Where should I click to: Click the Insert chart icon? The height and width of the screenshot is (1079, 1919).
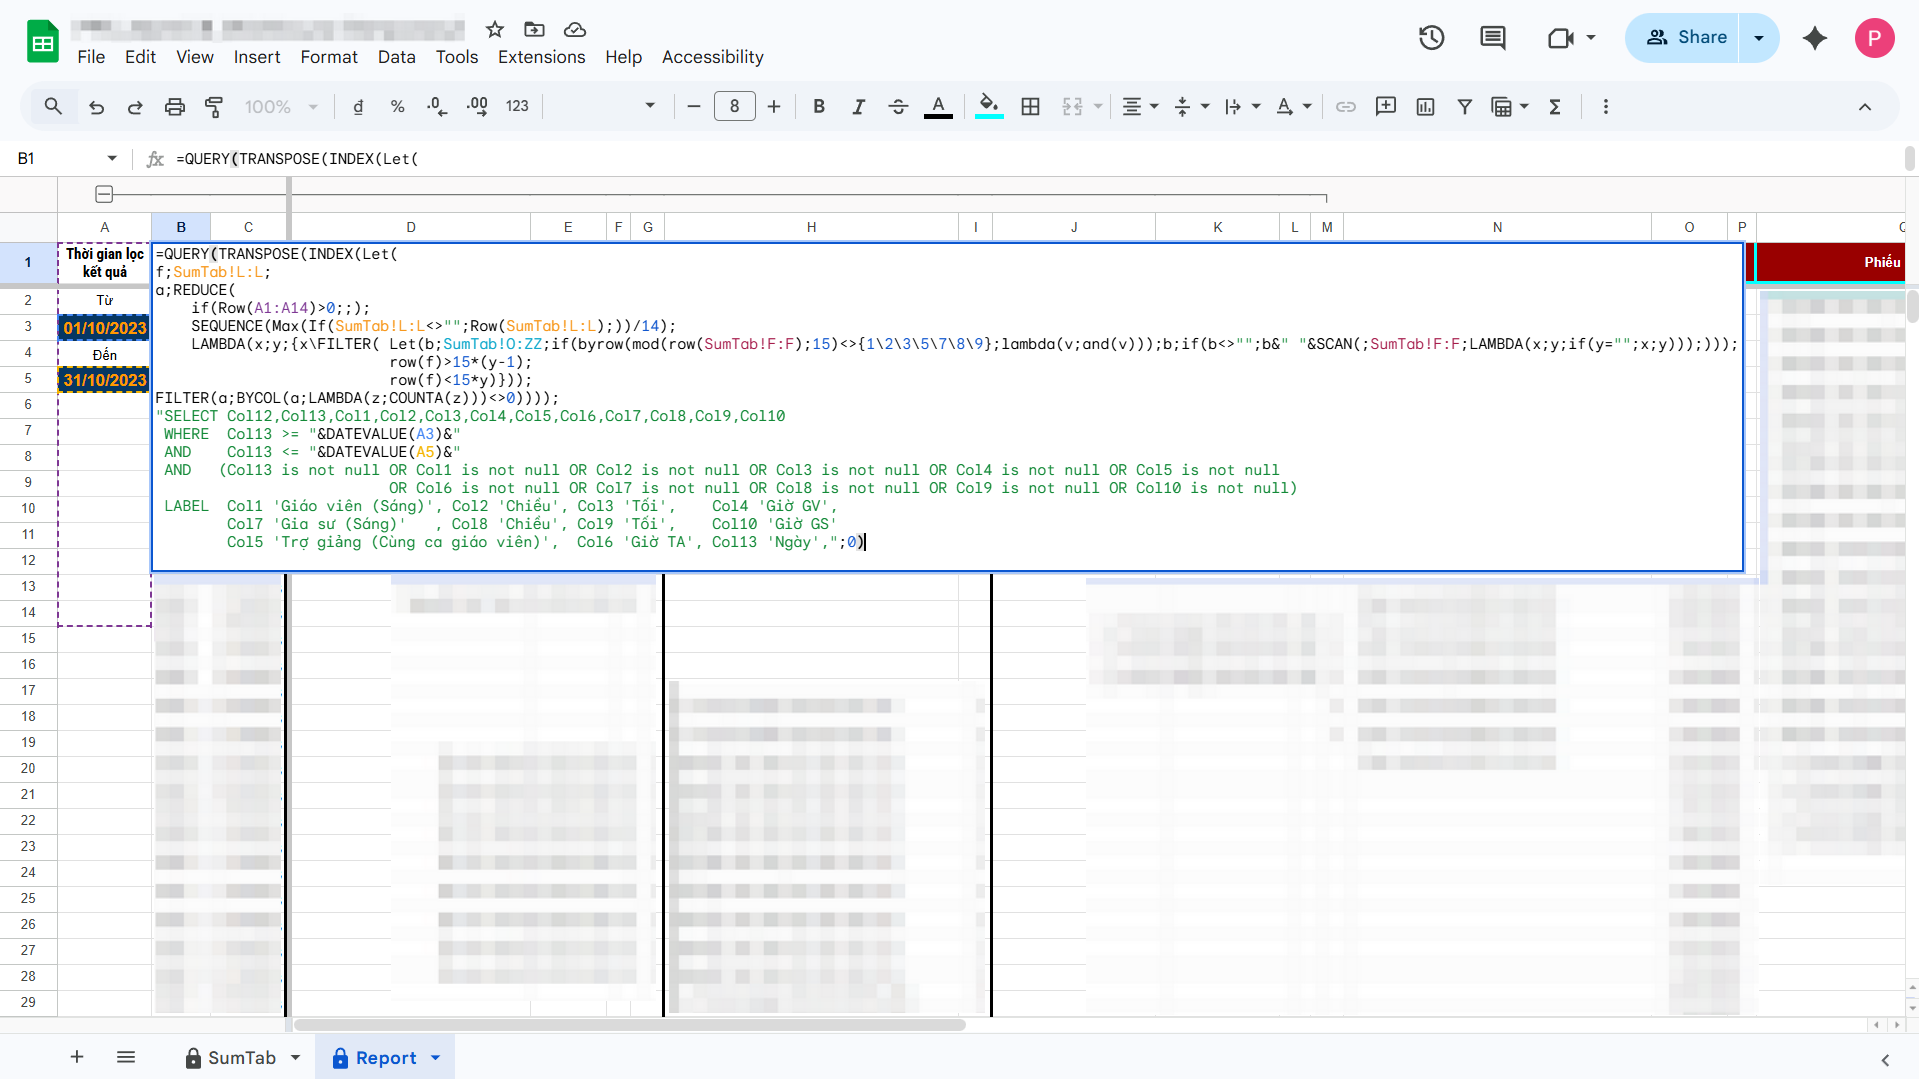[x=1425, y=107]
